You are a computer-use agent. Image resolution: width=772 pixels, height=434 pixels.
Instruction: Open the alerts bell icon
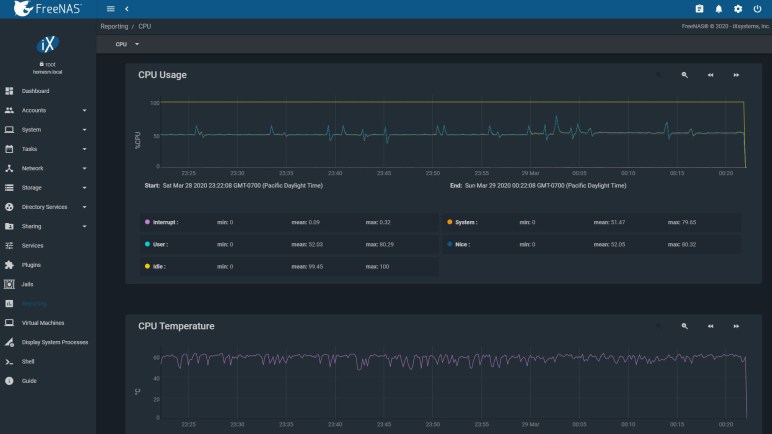point(718,8)
